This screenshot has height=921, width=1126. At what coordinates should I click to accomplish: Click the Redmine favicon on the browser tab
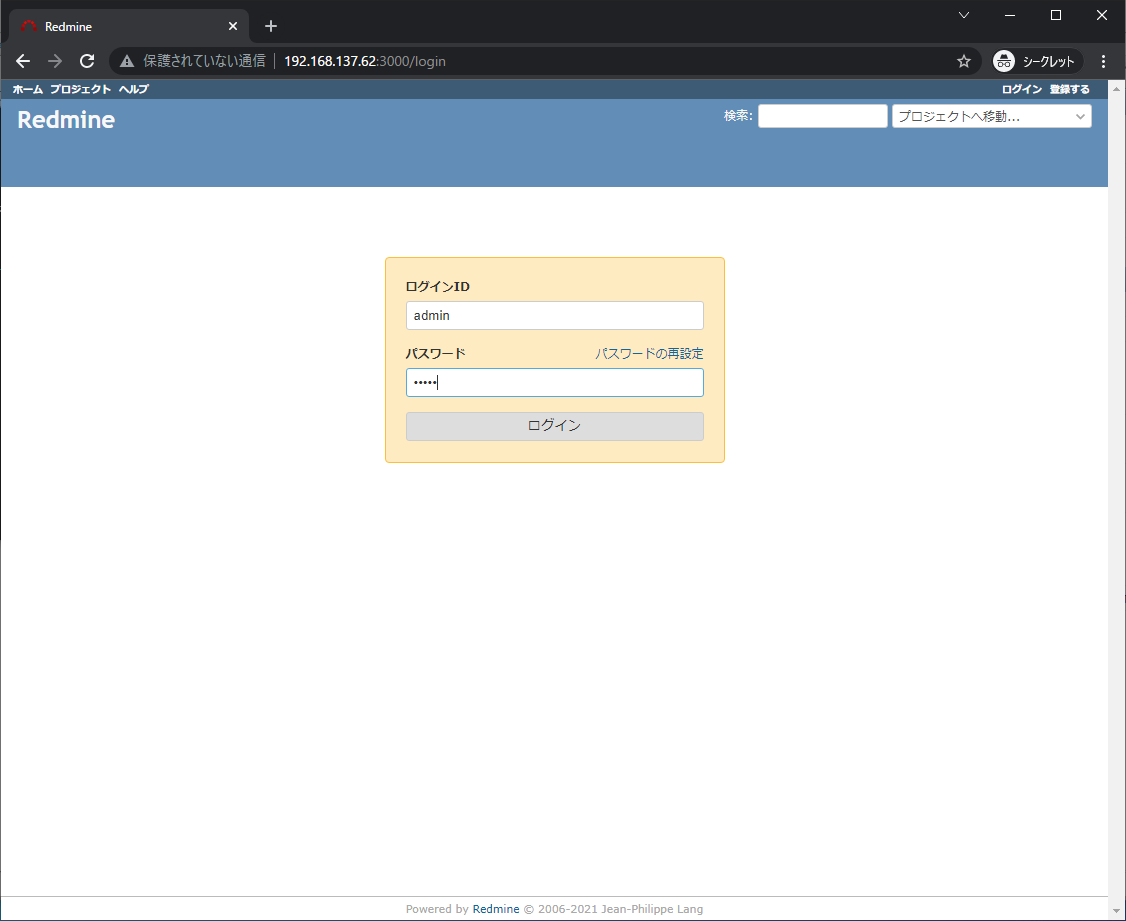click(x=28, y=25)
